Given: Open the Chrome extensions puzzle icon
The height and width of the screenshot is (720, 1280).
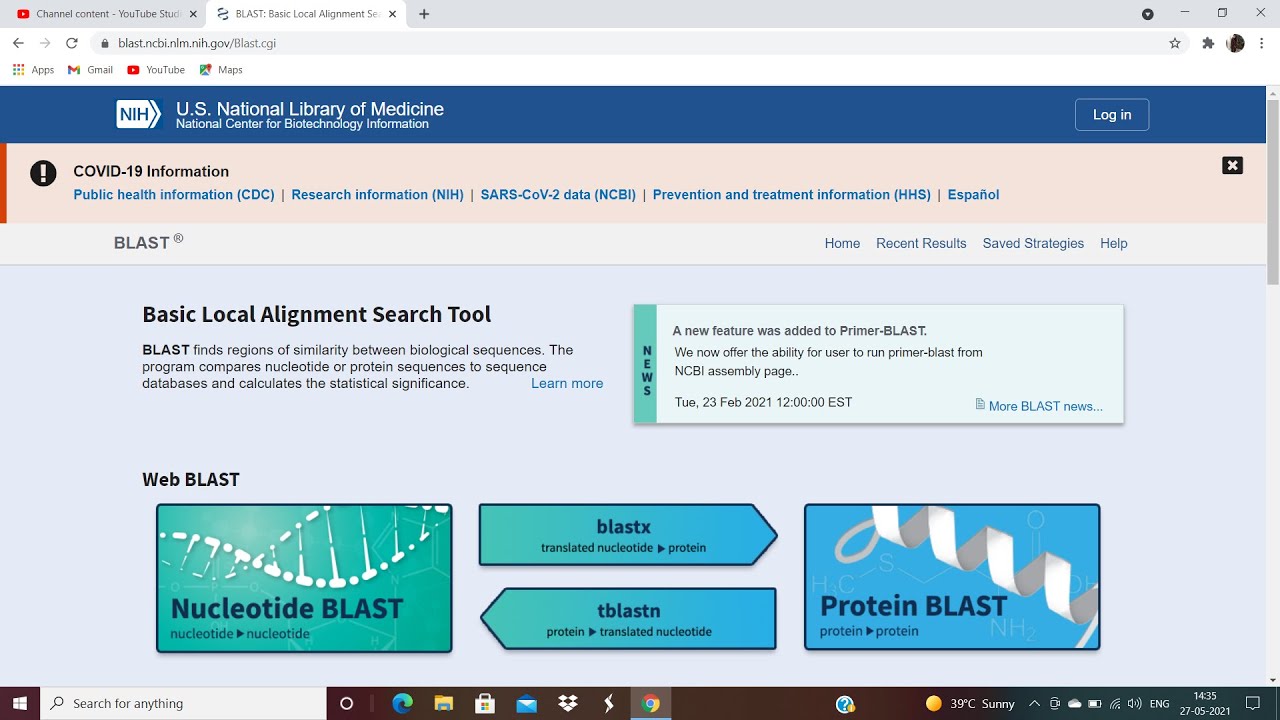Looking at the screenshot, I should click(1208, 43).
